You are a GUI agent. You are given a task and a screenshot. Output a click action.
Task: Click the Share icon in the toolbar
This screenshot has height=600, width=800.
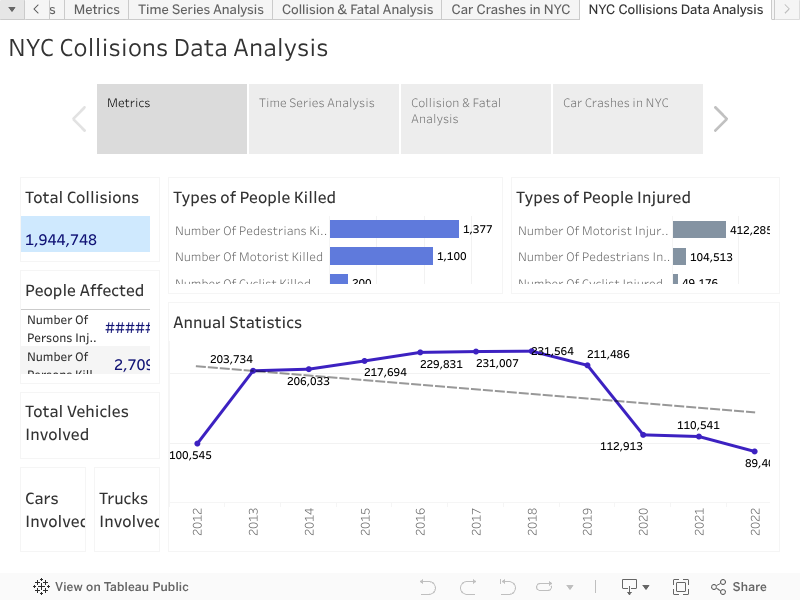[x=717, y=587]
